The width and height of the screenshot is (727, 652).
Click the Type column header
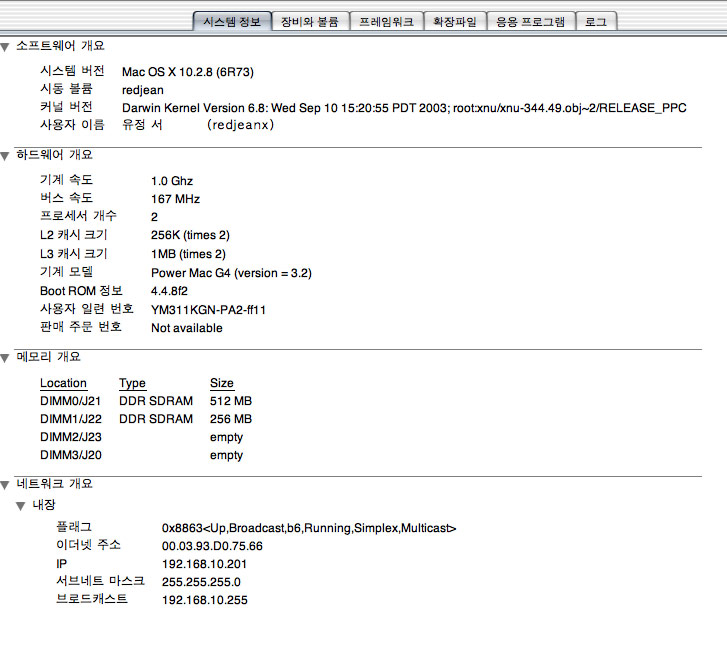click(132, 383)
